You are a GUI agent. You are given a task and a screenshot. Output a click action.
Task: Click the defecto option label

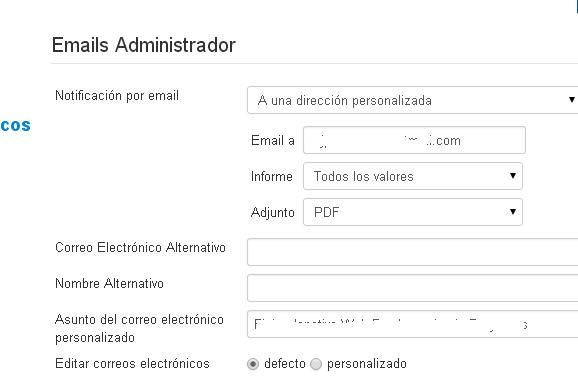[285, 364]
